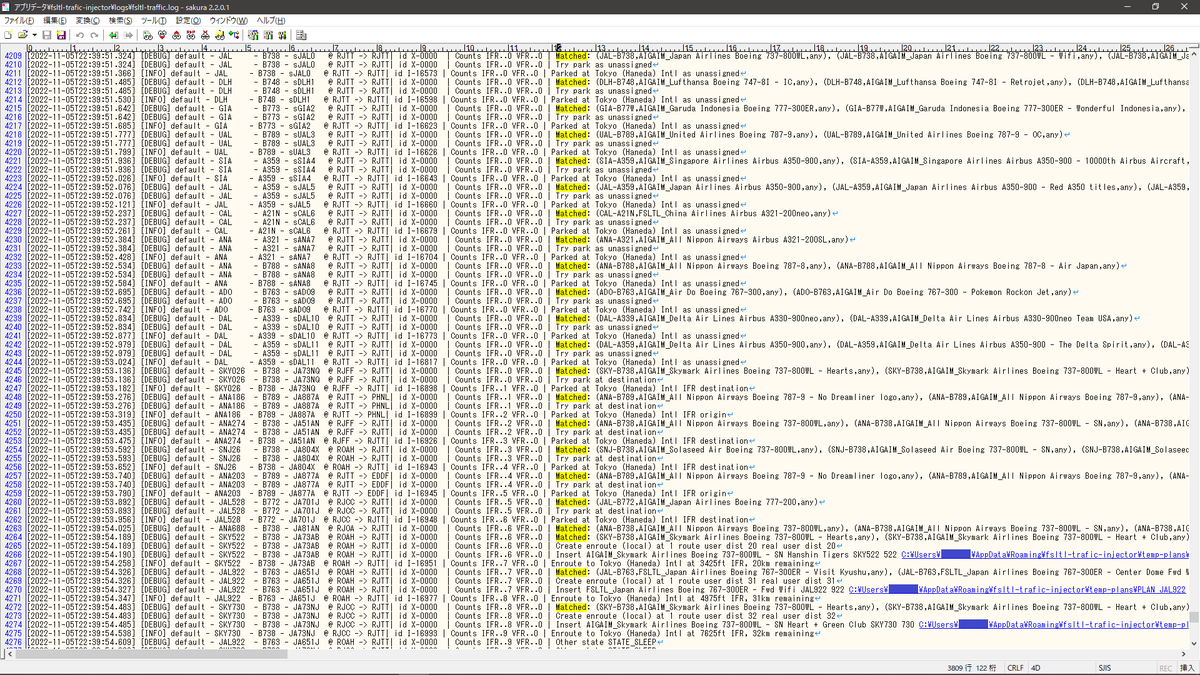Viewport: 1200px width, 675px height.
Task: Click the vertical scrollbar up arrow
Action: (x=1194, y=54)
